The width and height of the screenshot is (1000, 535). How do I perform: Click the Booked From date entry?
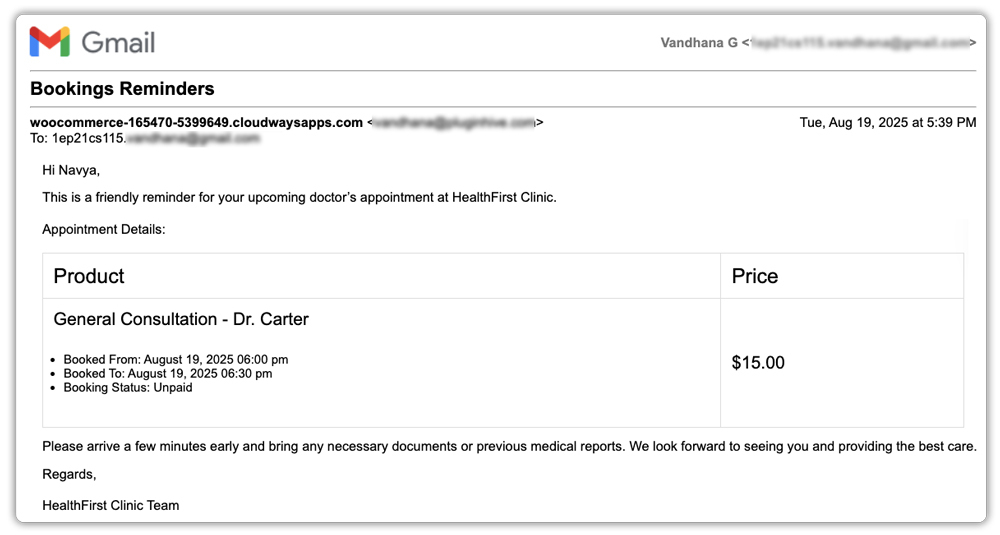[x=176, y=360]
